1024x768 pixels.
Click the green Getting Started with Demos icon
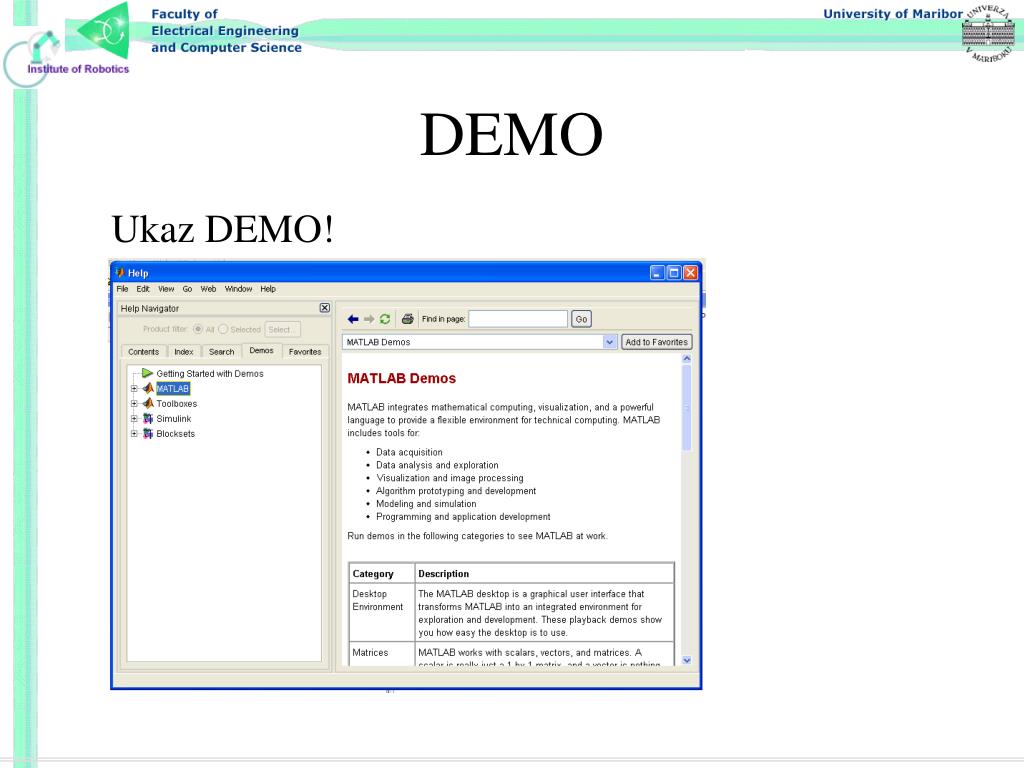click(x=148, y=373)
